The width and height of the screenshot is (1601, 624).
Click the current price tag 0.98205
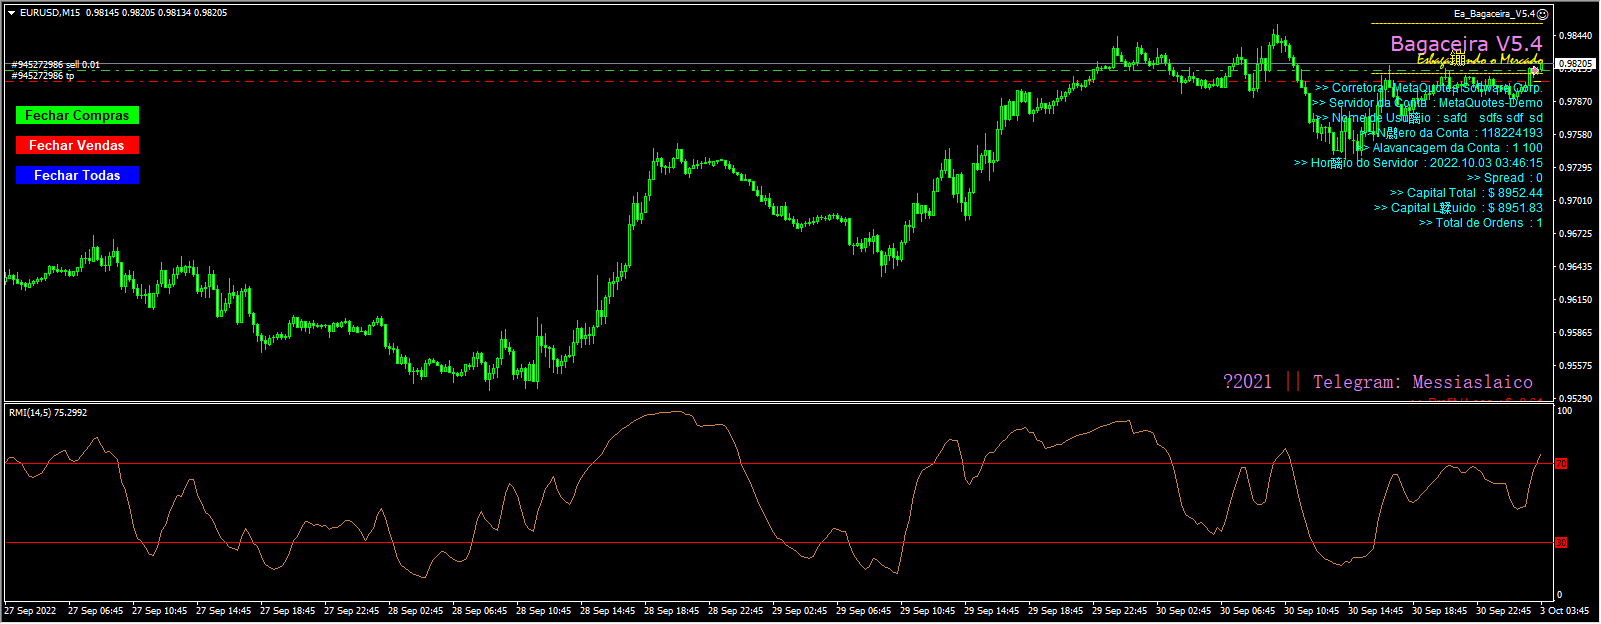pyautogui.click(x=1575, y=64)
